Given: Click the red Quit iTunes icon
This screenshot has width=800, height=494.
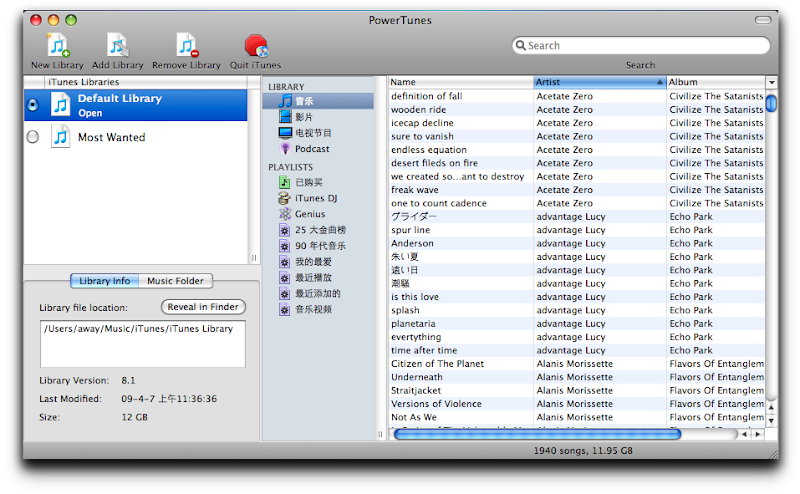Looking at the screenshot, I should tap(256, 46).
